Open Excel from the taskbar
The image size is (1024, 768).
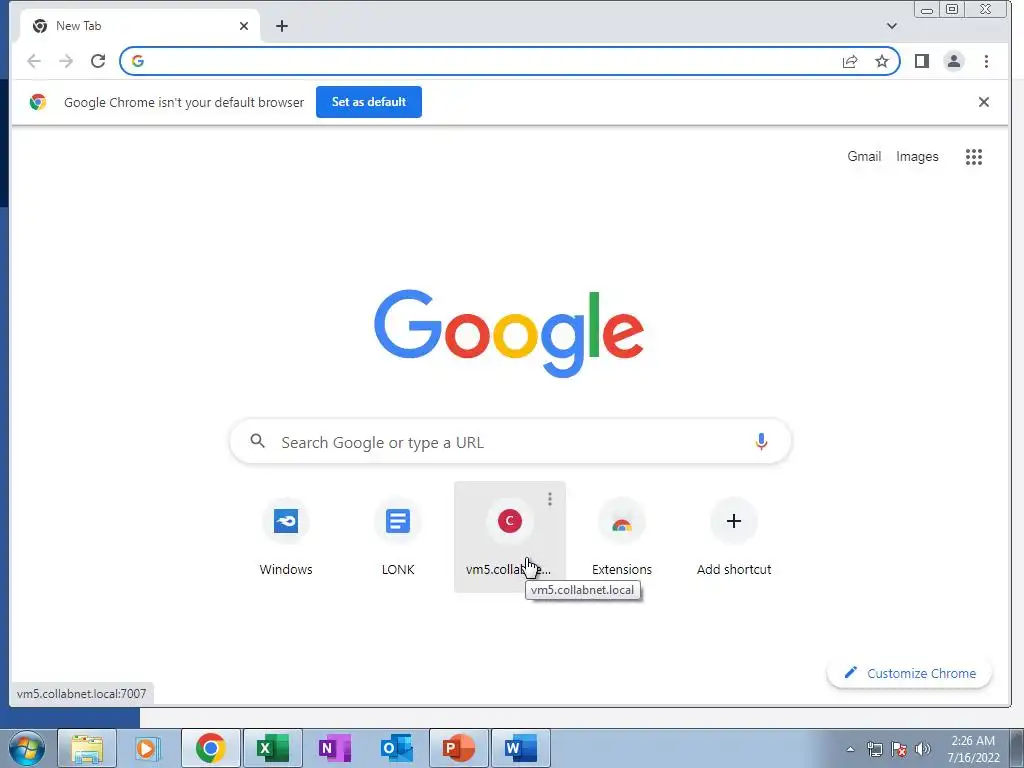click(272, 748)
